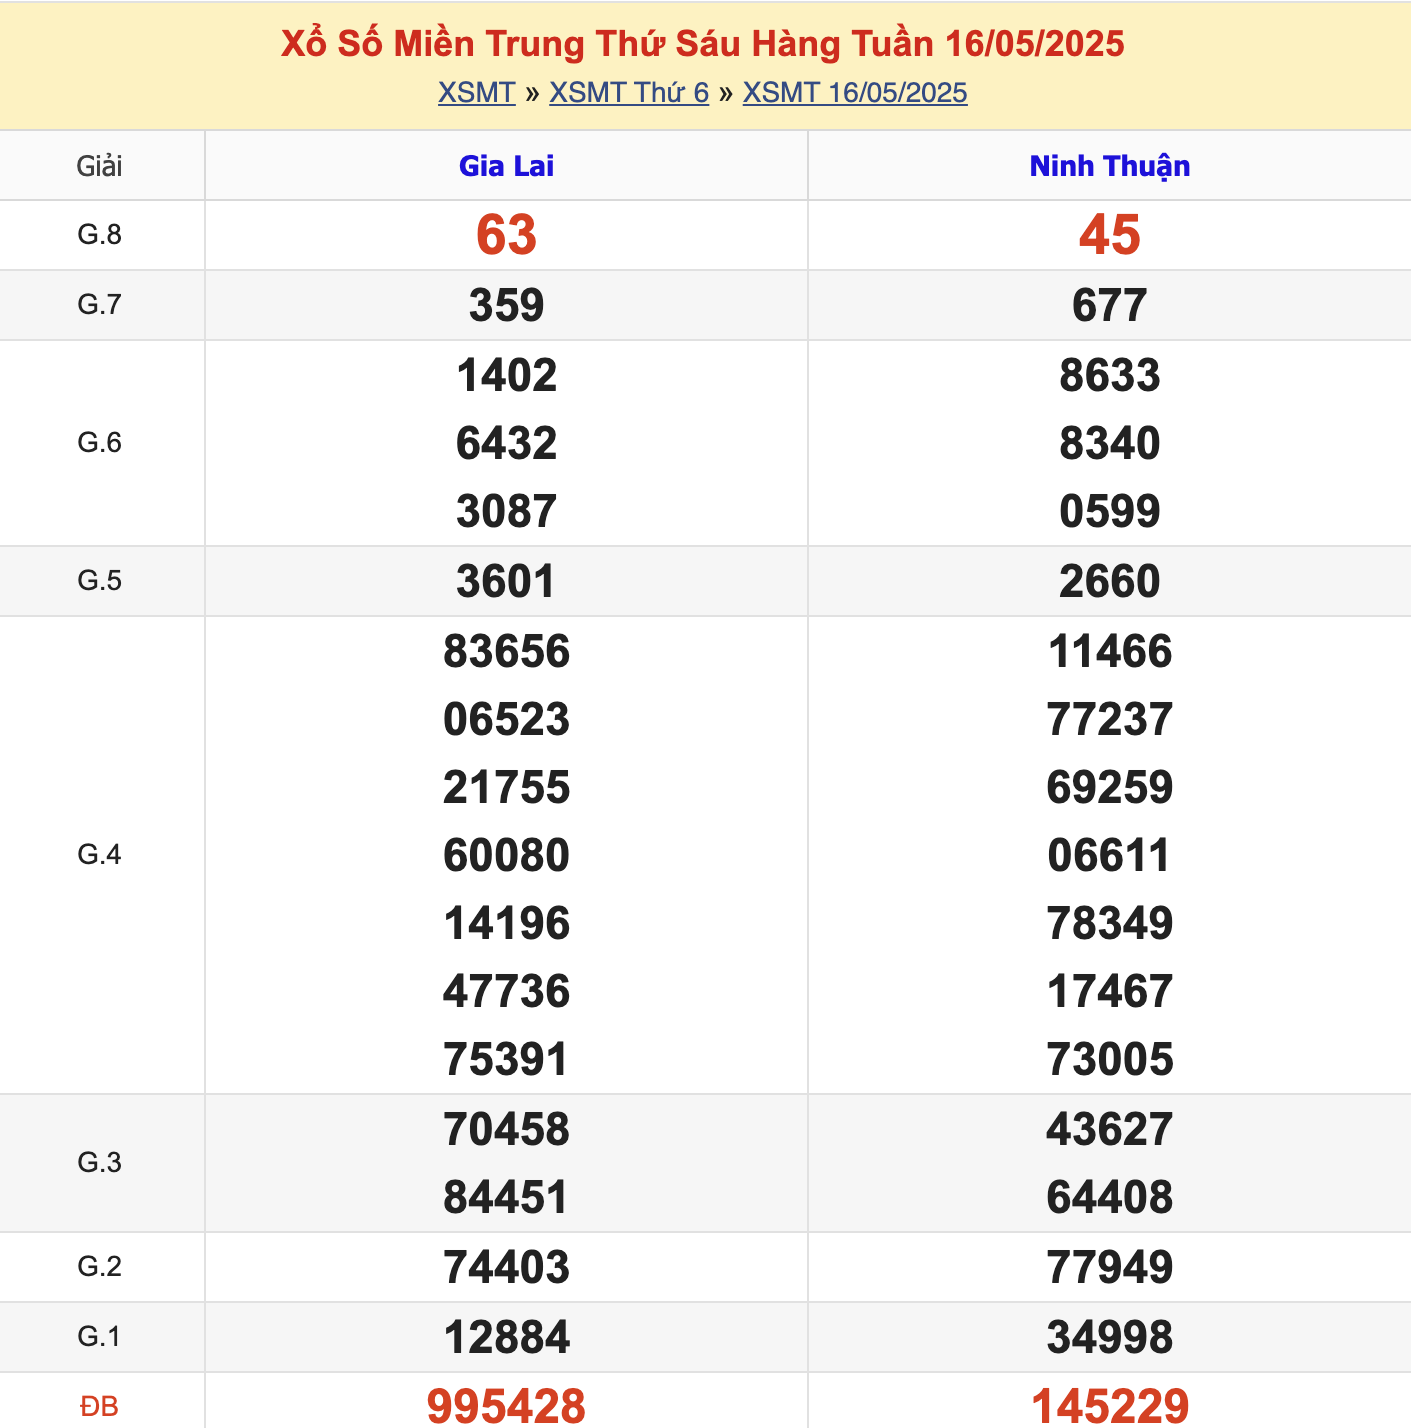1411x1428 pixels.
Task: Select Gia Lai G.1 result 12884
Action: (x=506, y=1337)
